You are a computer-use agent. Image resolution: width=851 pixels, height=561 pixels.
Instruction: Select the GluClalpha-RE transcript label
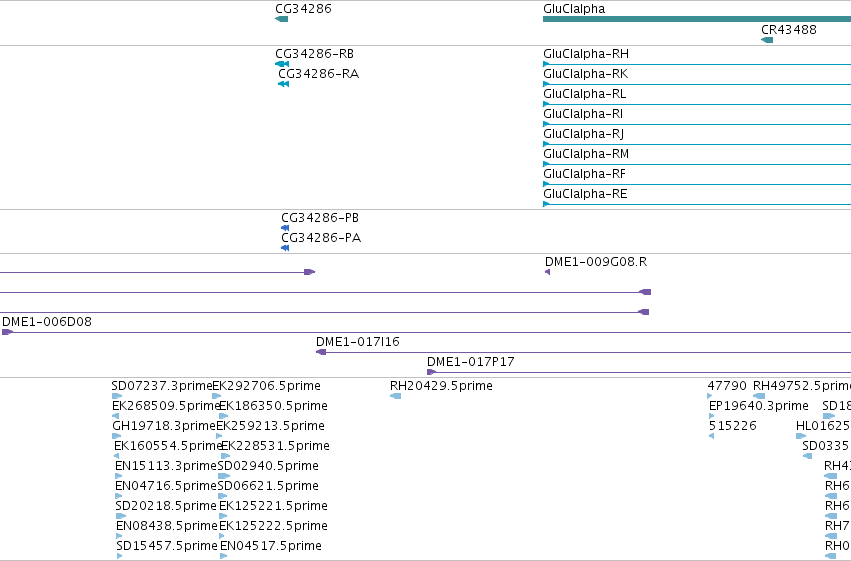[x=585, y=194]
